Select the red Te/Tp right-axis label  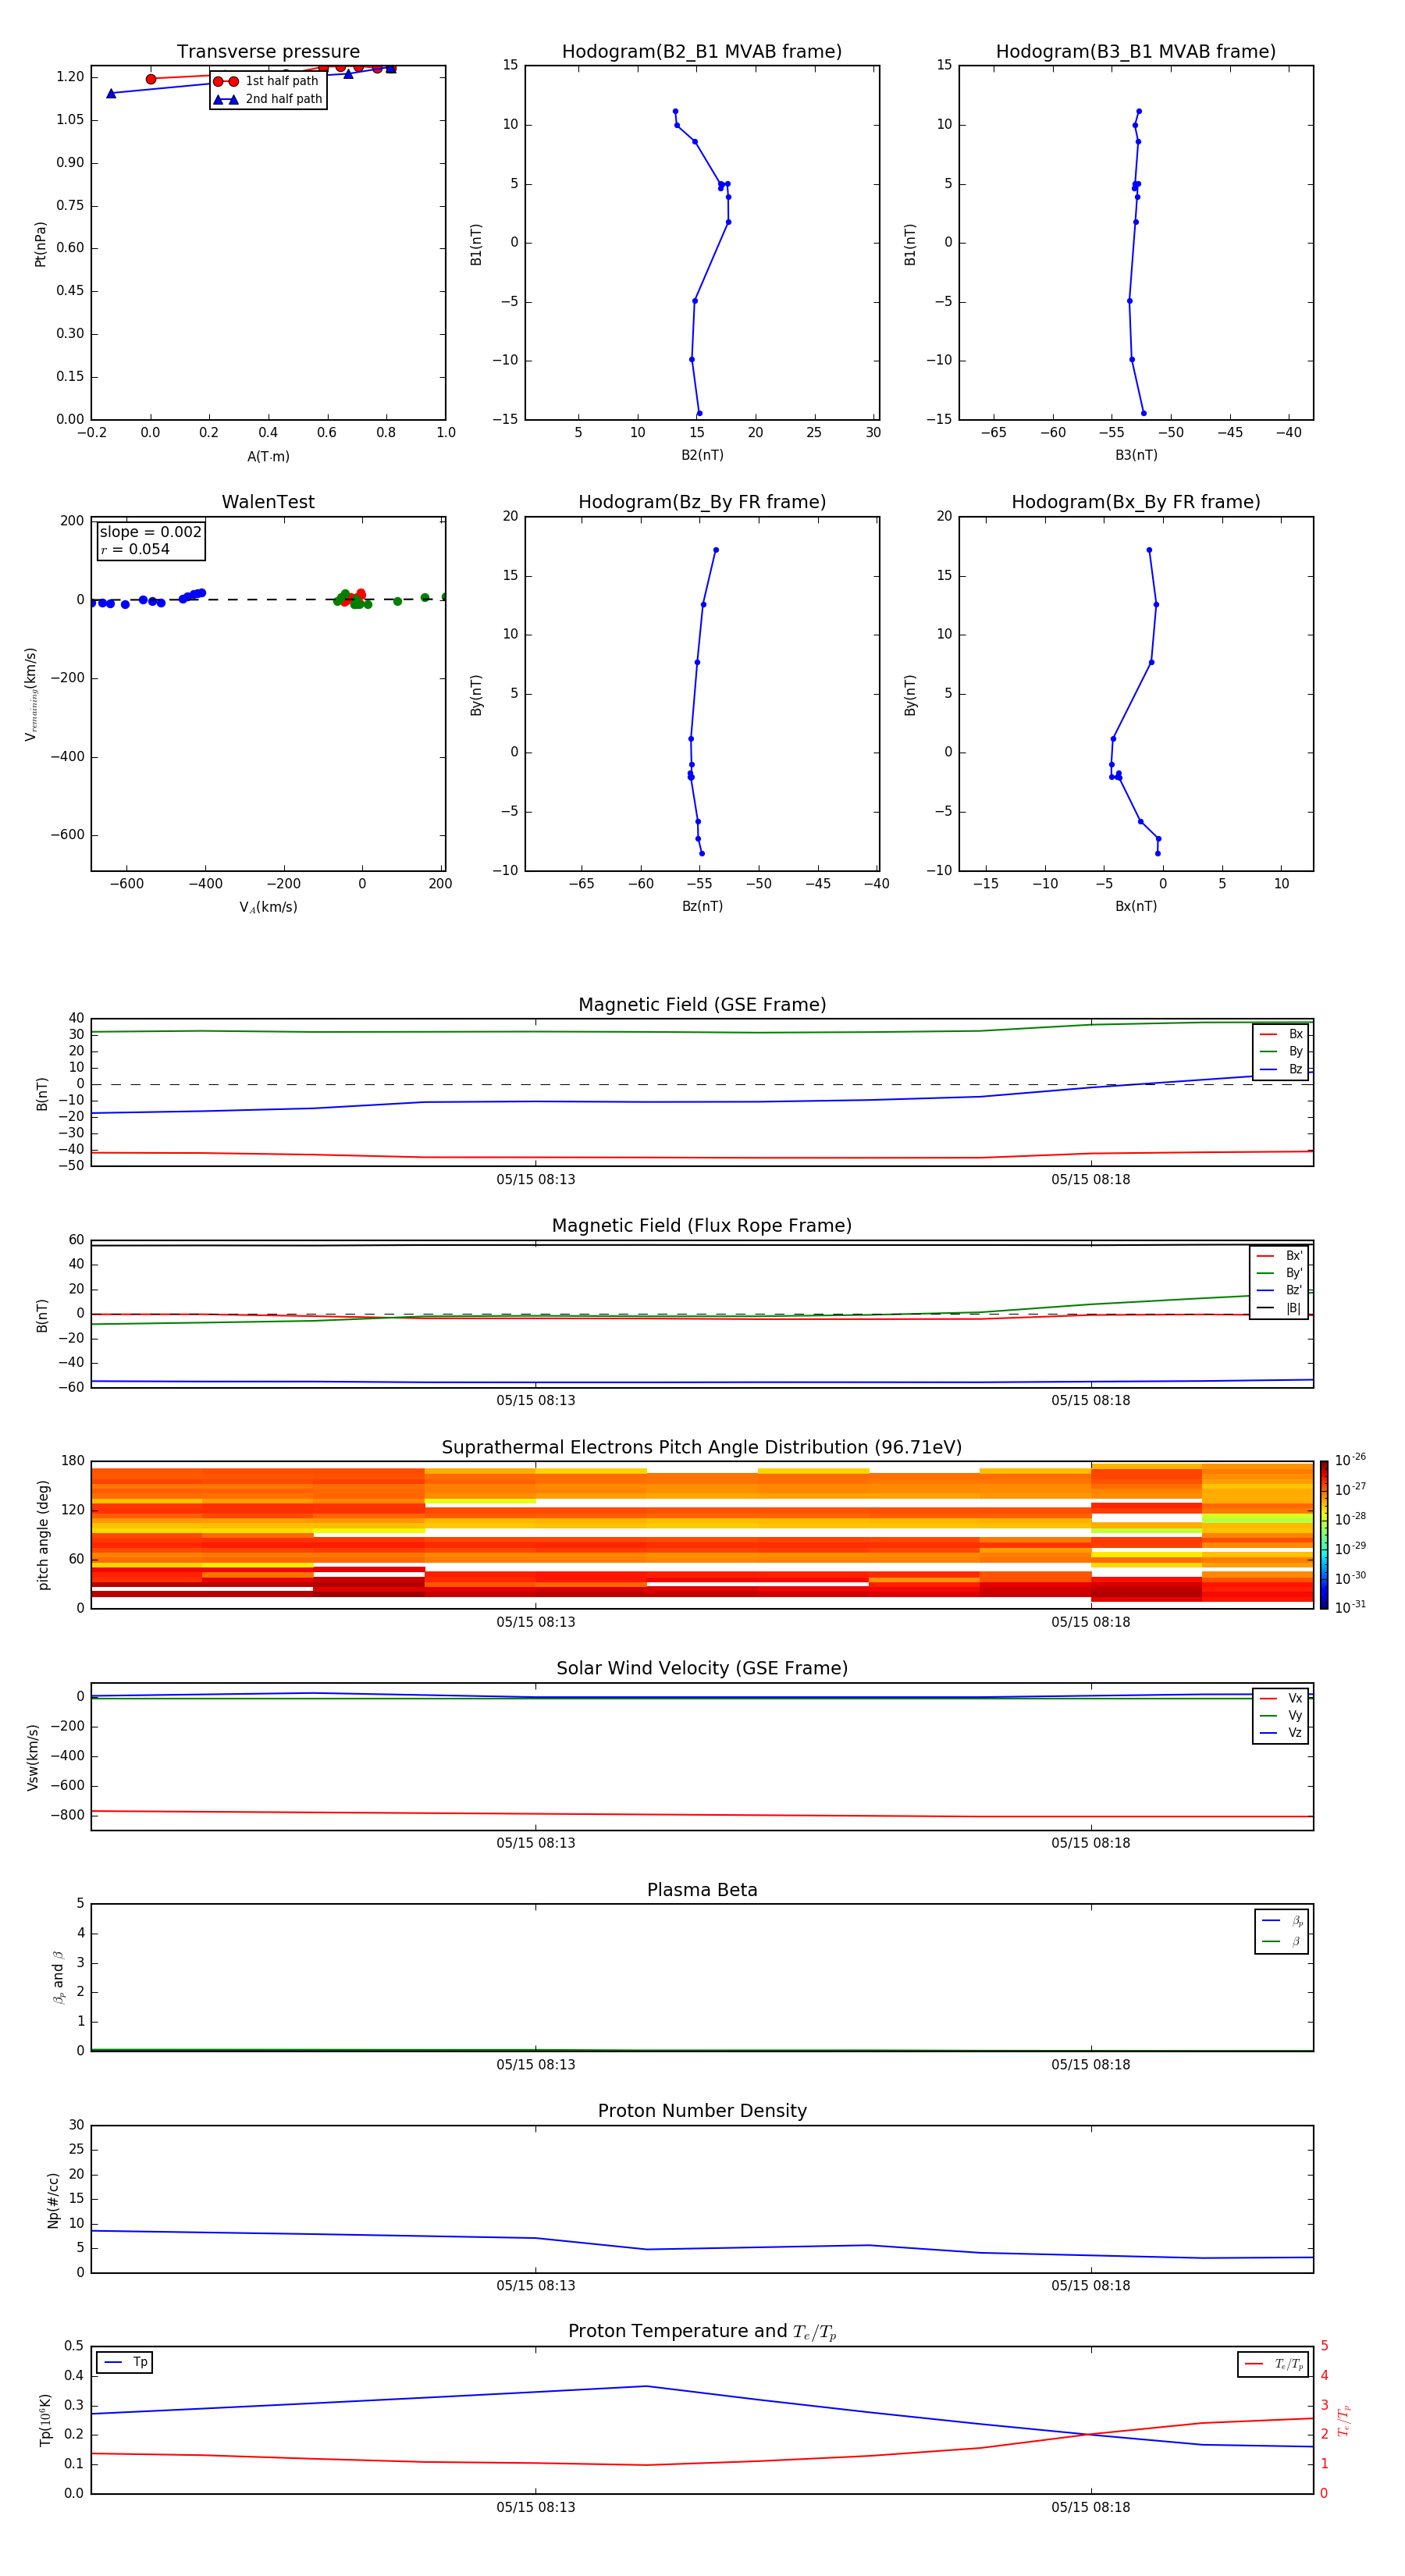[x=1344, y=2420]
